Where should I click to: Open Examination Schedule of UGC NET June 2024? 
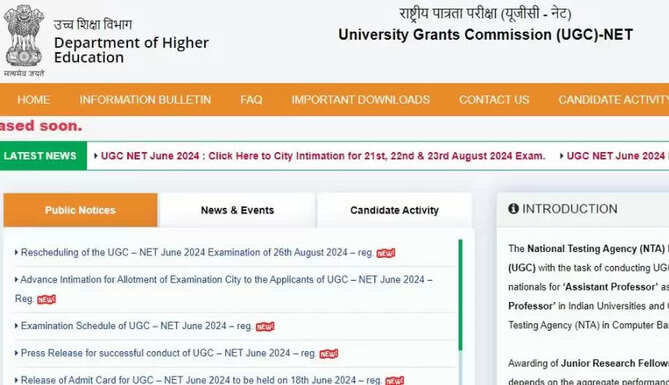[137, 326]
